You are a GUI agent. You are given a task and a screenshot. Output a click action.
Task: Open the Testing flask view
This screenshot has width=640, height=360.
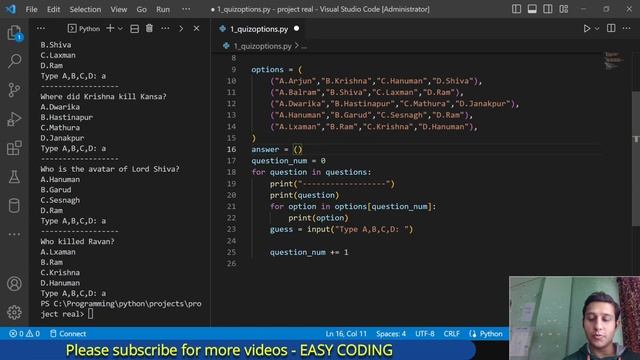pos(14,177)
